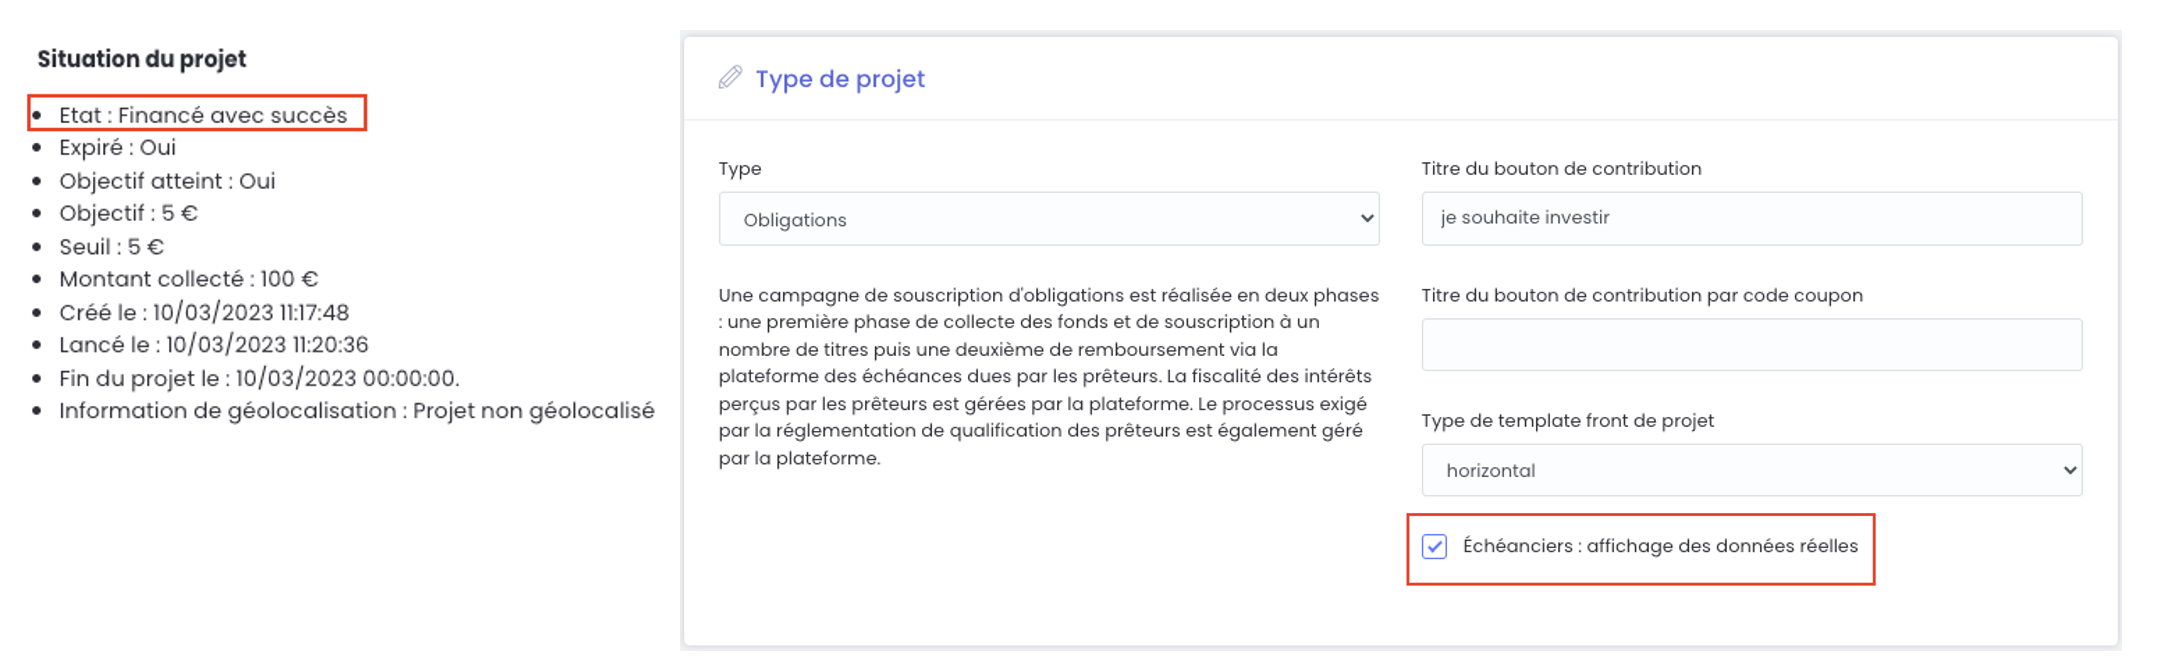Click the Situation du projet heading
Screen dimensions: 2162x668
point(142,59)
